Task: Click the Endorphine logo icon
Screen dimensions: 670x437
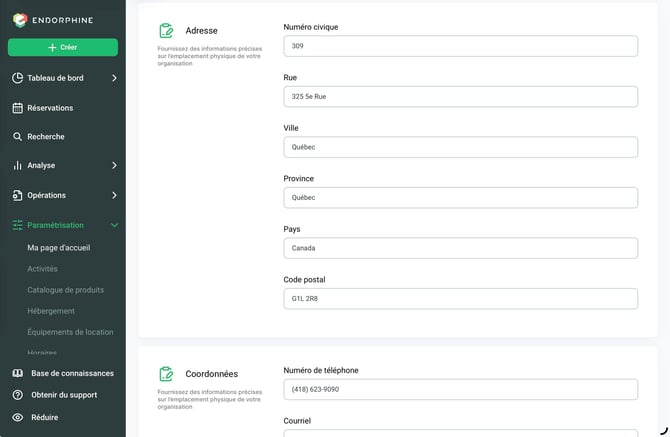Action: coord(20,20)
